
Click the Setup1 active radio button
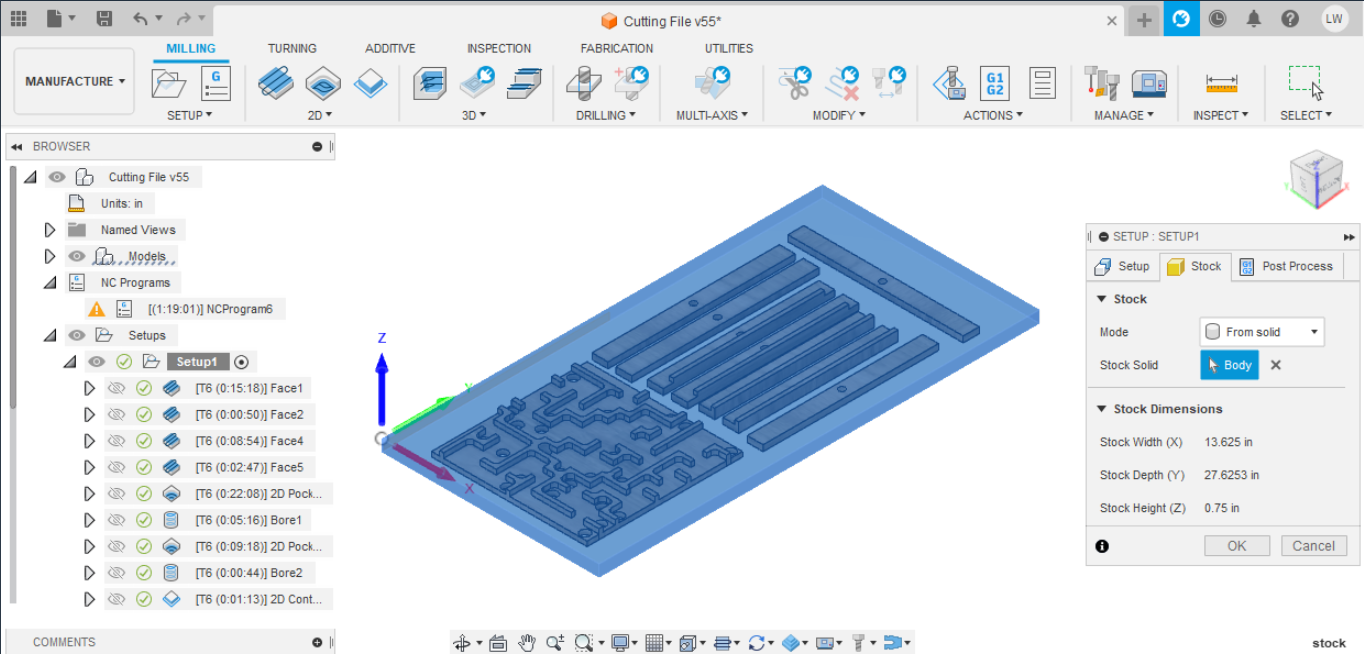point(241,362)
